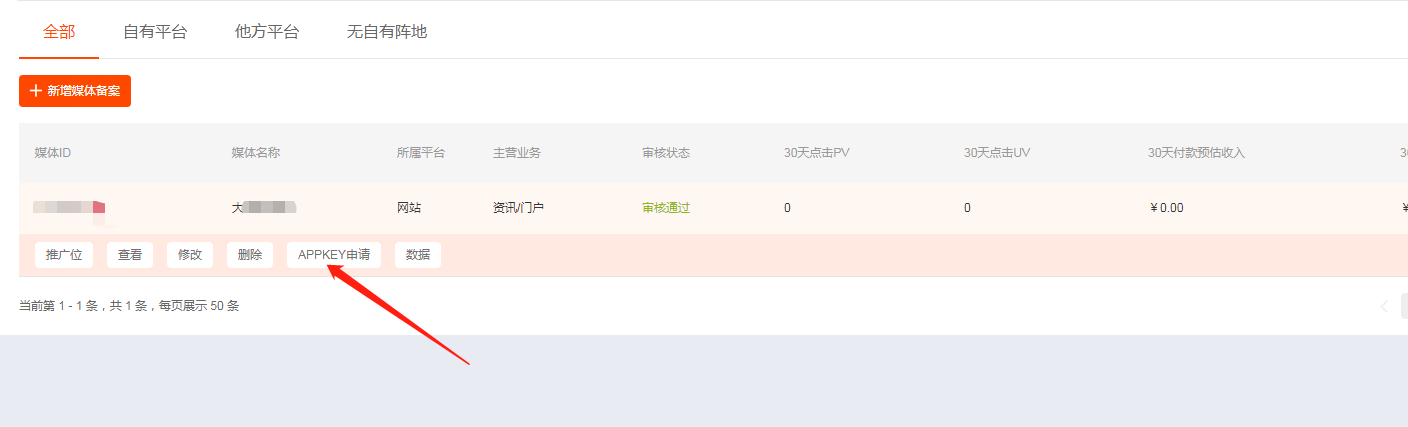Click the 30天点击UV column header
The height and width of the screenshot is (427, 1408).
coord(997,153)
